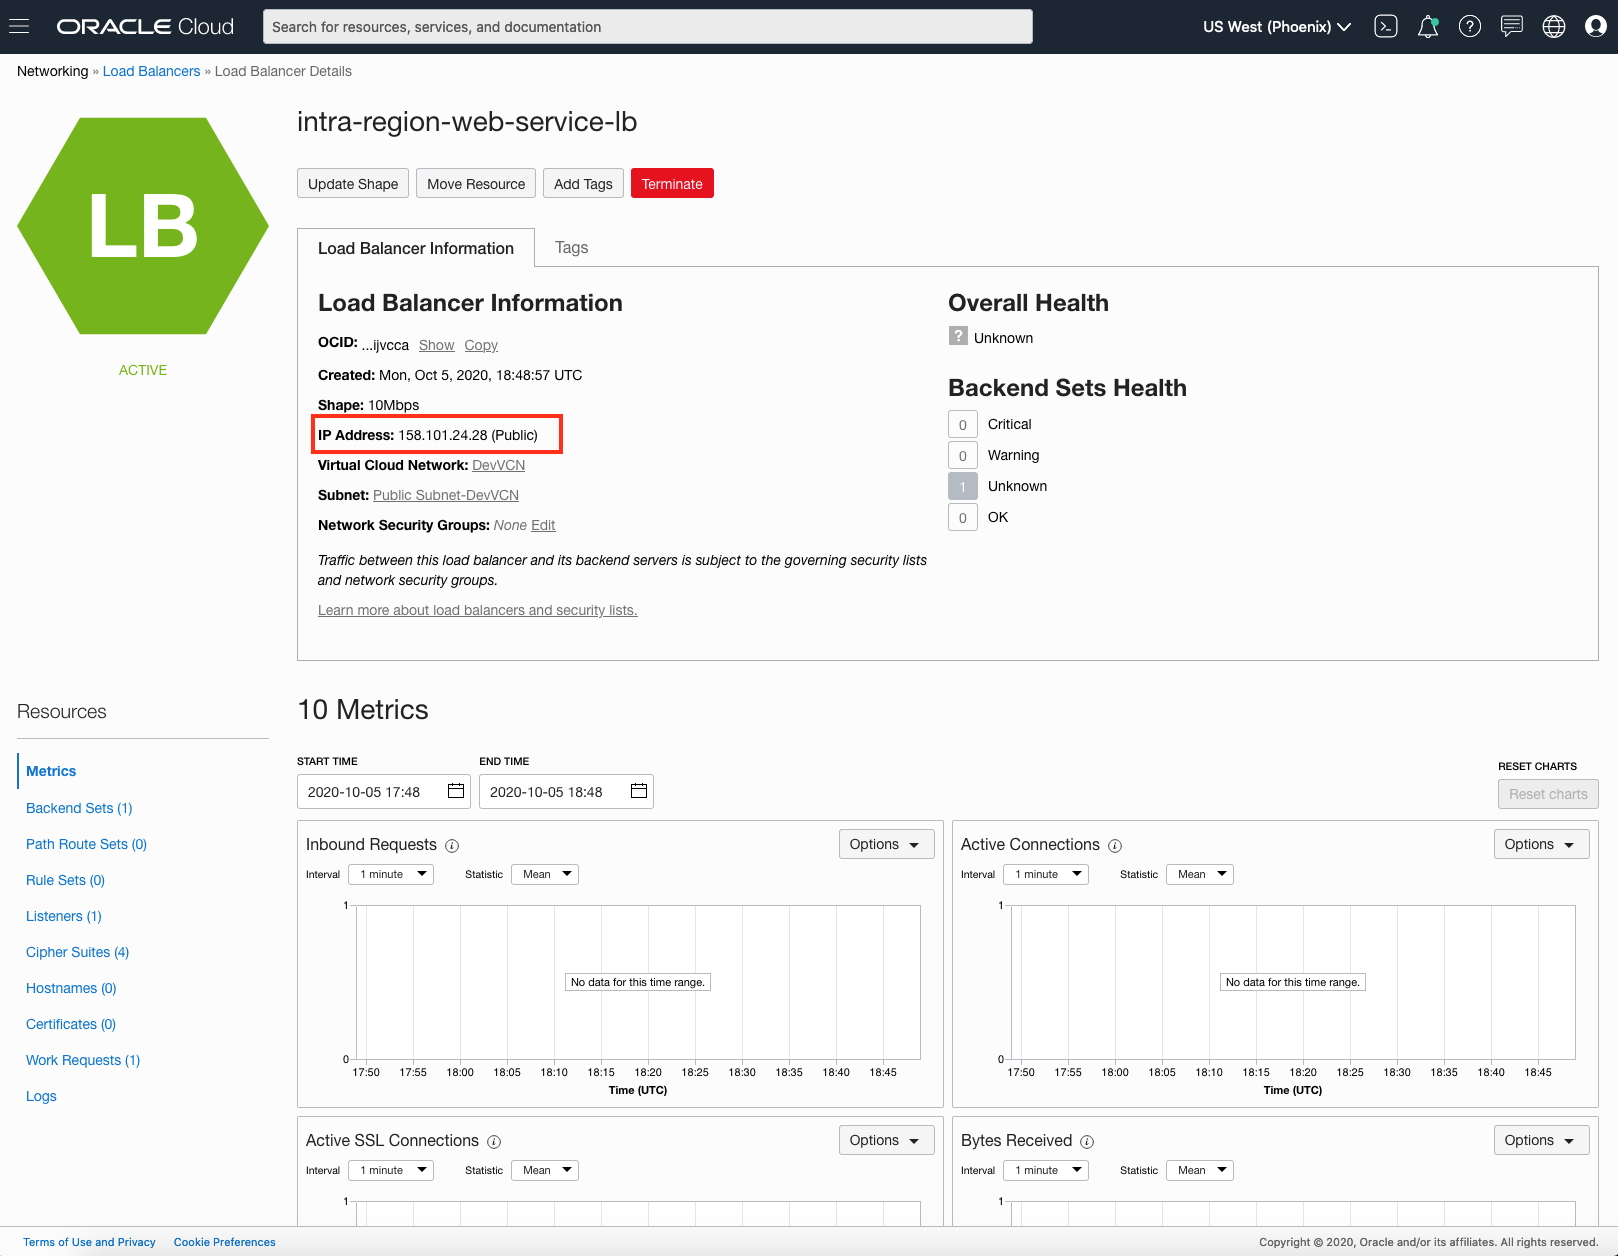Select the Load Balancer Information tab
Image resolution: width=1618 pixels, height=1256 pixels.
pos(416,248)
